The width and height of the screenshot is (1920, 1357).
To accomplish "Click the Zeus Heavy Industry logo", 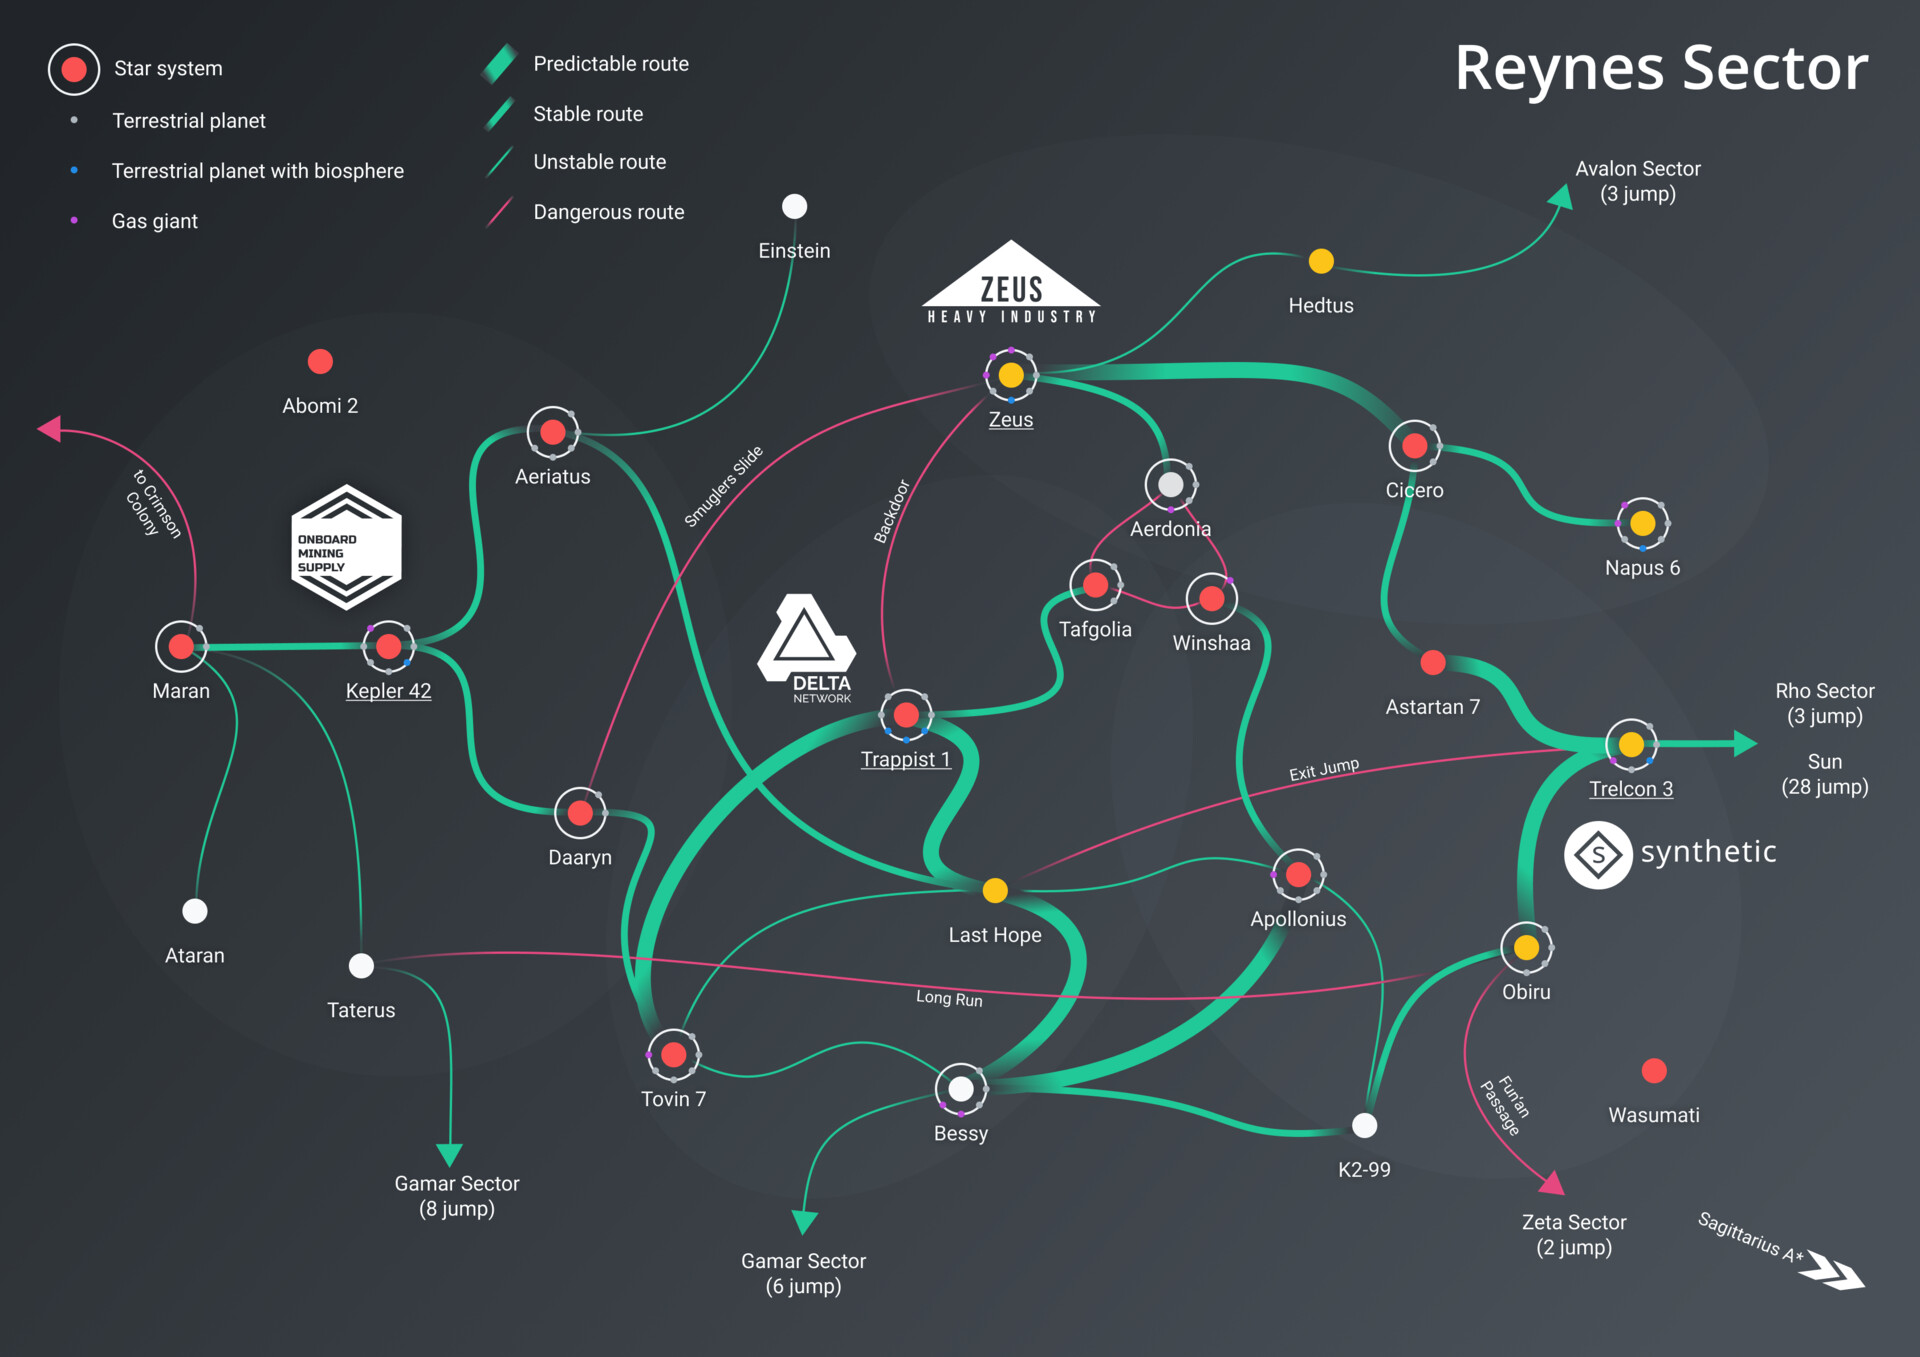I will 1010,285.
